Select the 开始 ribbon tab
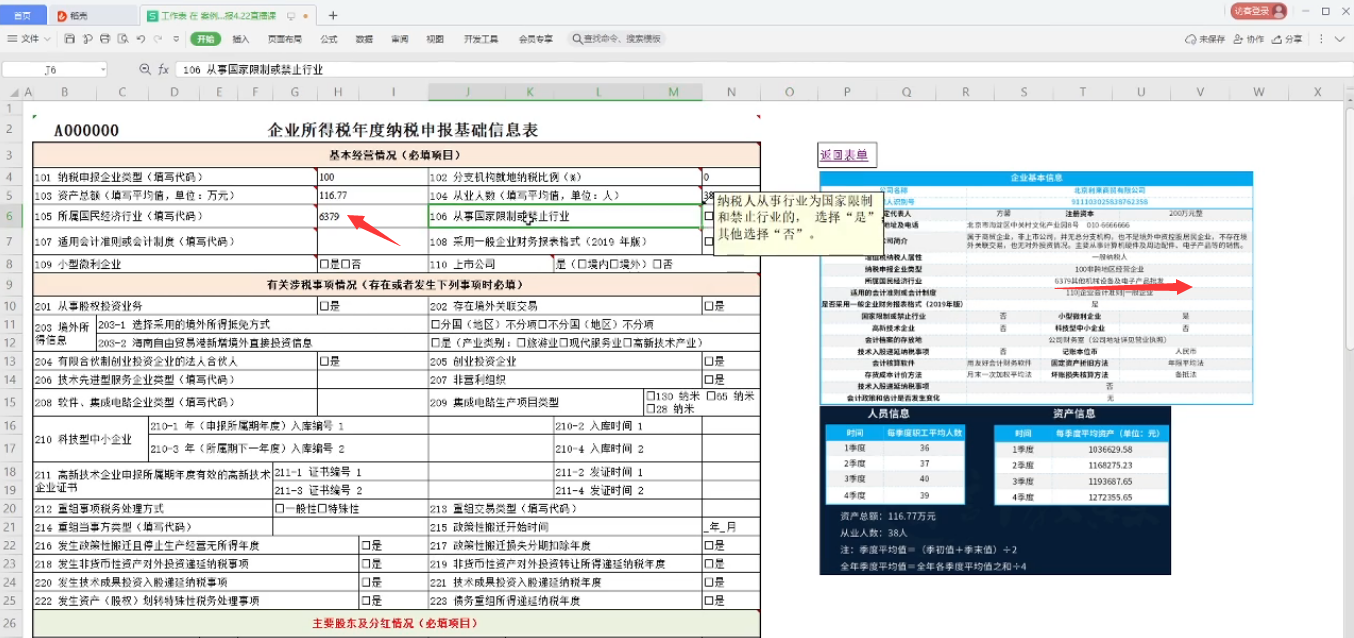 [x=205, y=39]
